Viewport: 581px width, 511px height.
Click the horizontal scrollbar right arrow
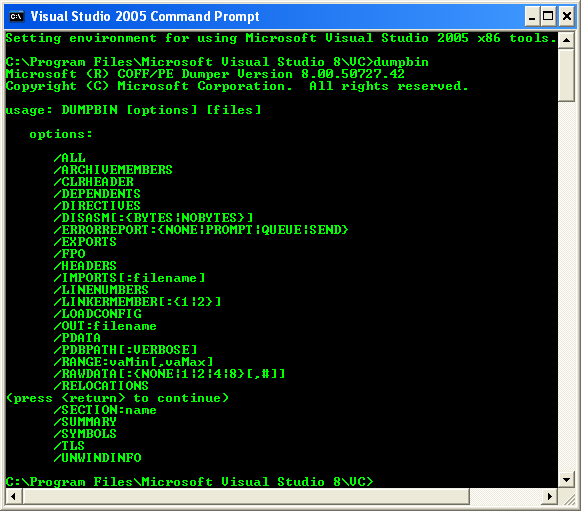pyautogui.click(x=550, y=496)
